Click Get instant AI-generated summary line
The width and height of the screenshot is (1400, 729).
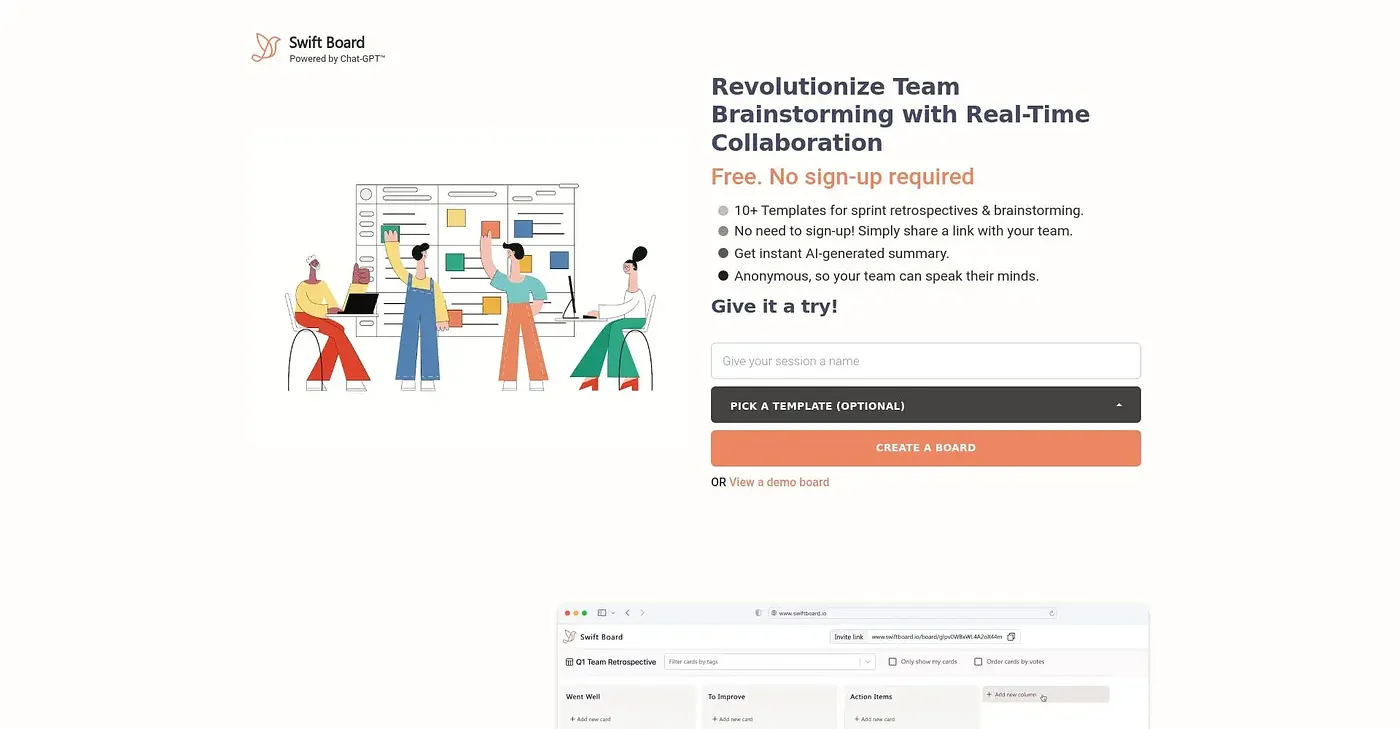[841, 253]
